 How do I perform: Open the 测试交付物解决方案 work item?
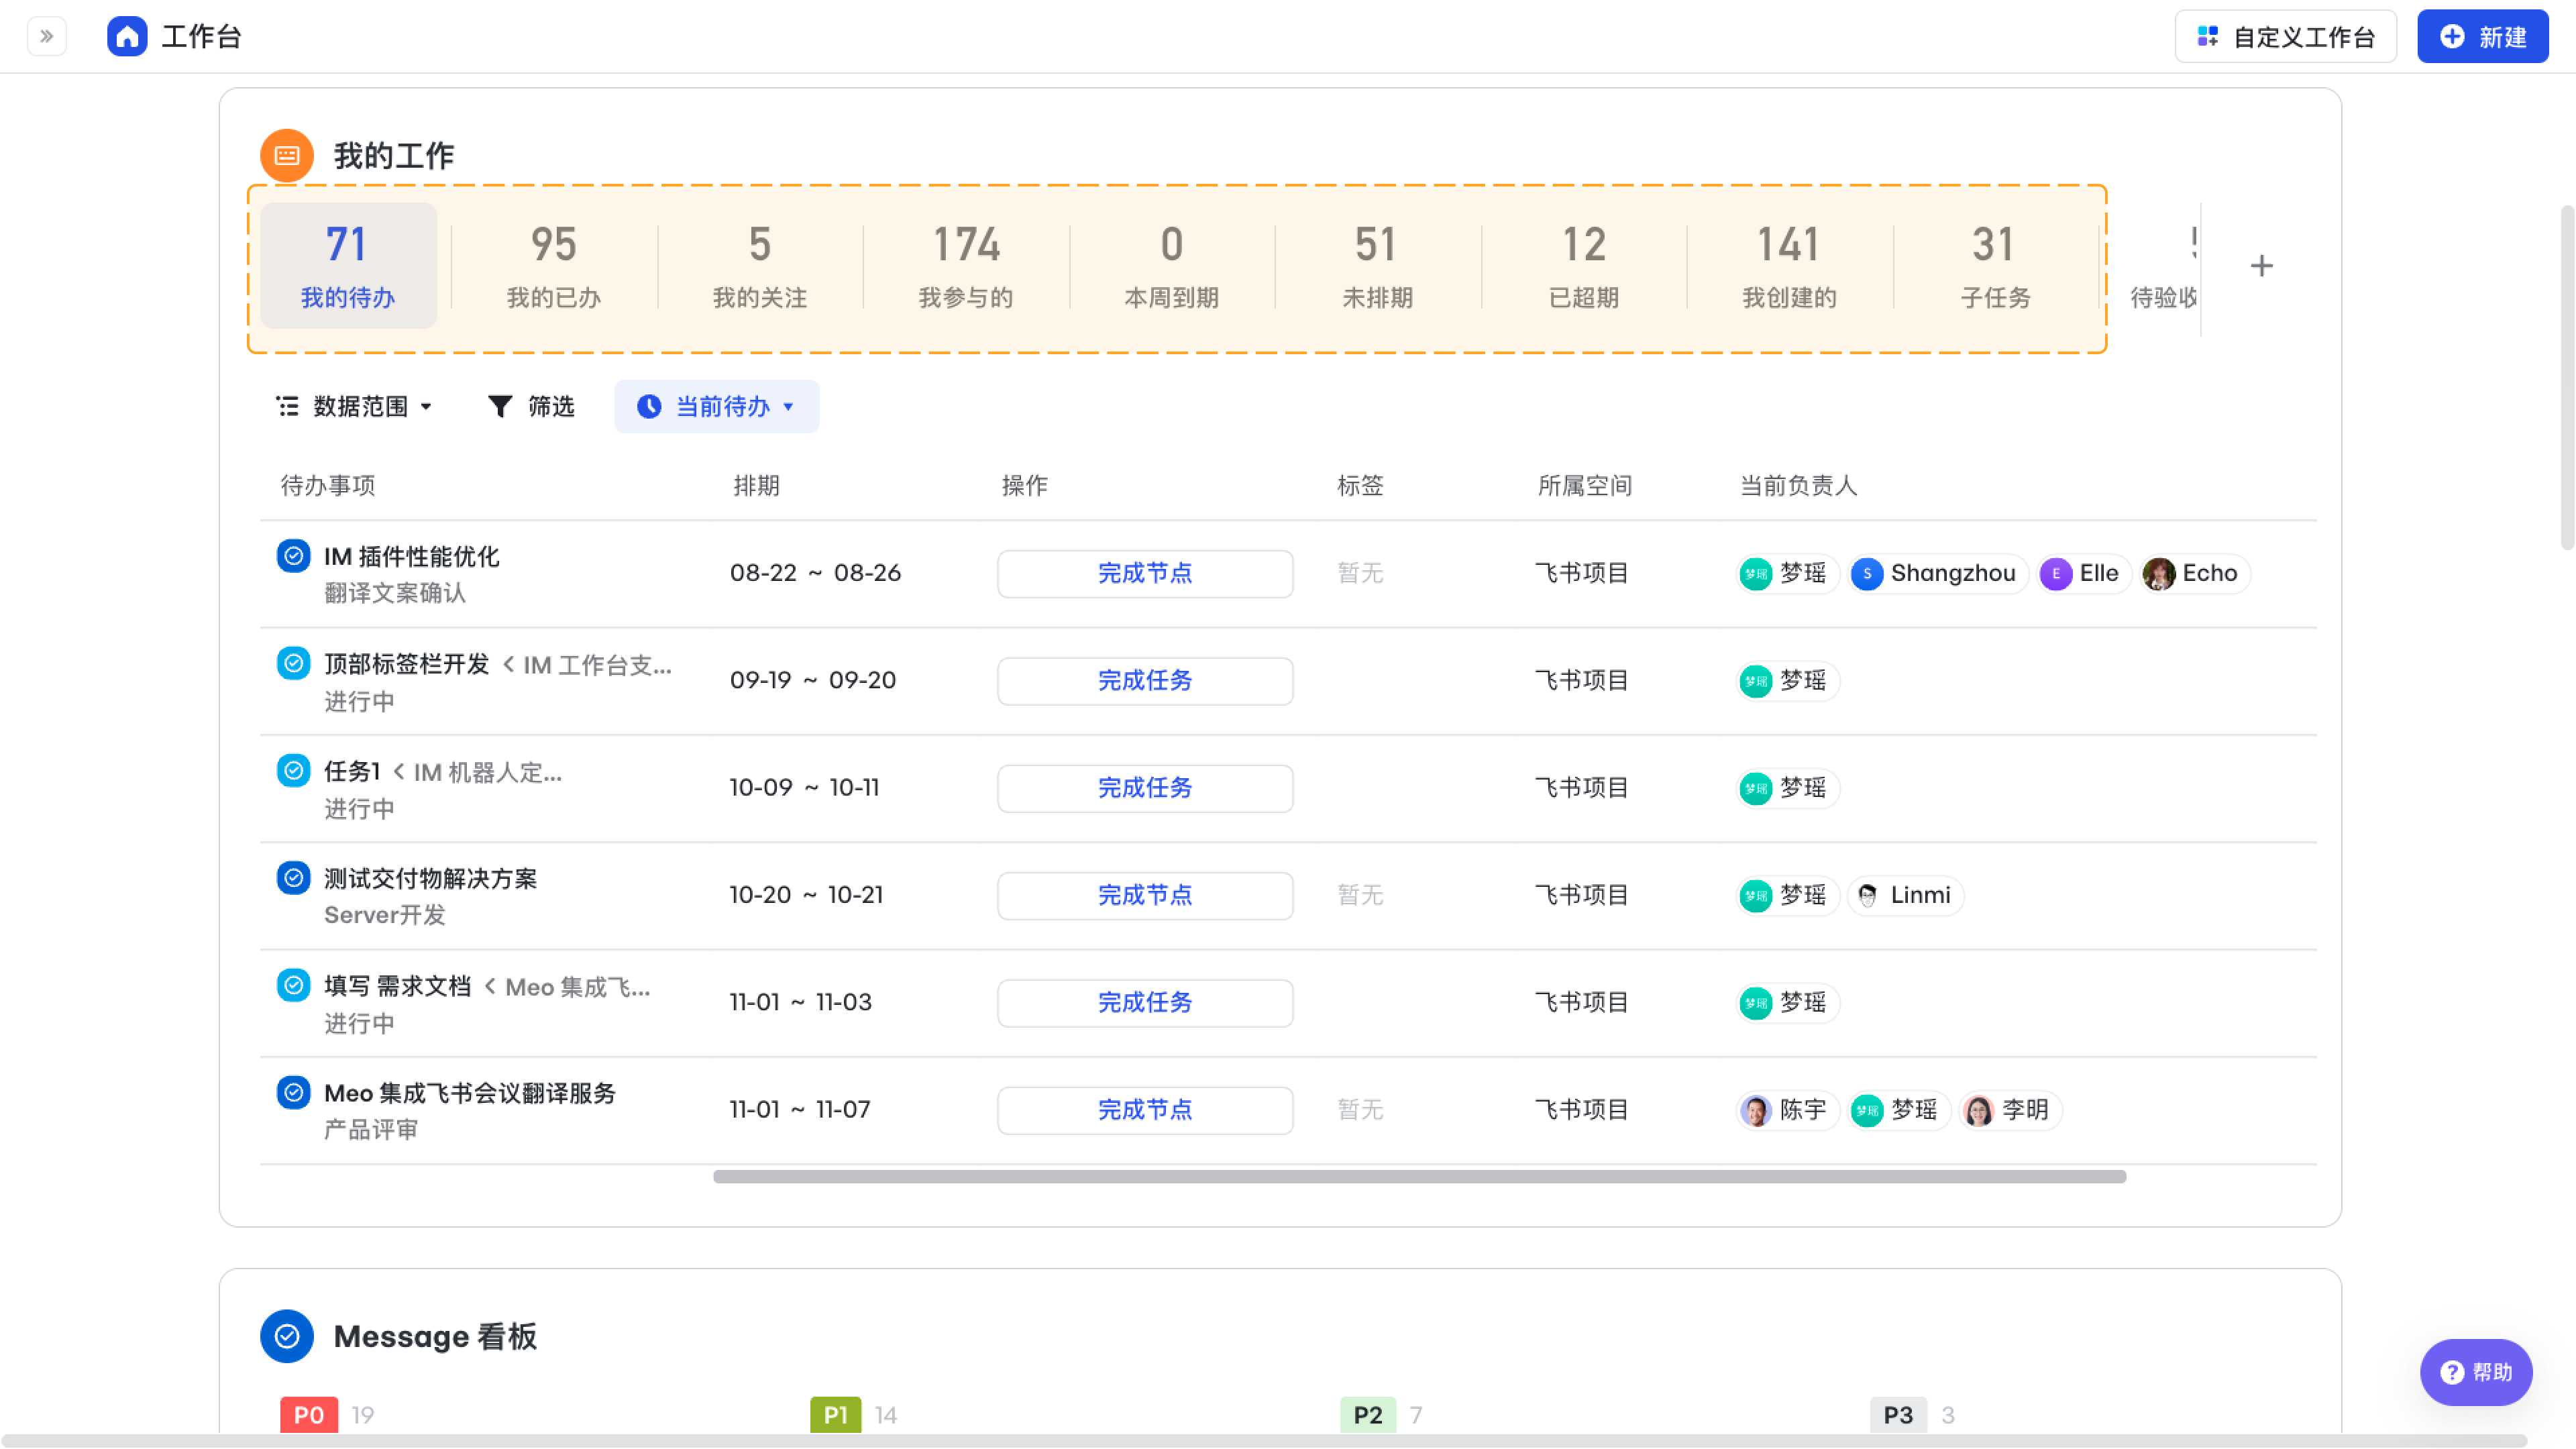pyautogui.click(x=430, y=879)
